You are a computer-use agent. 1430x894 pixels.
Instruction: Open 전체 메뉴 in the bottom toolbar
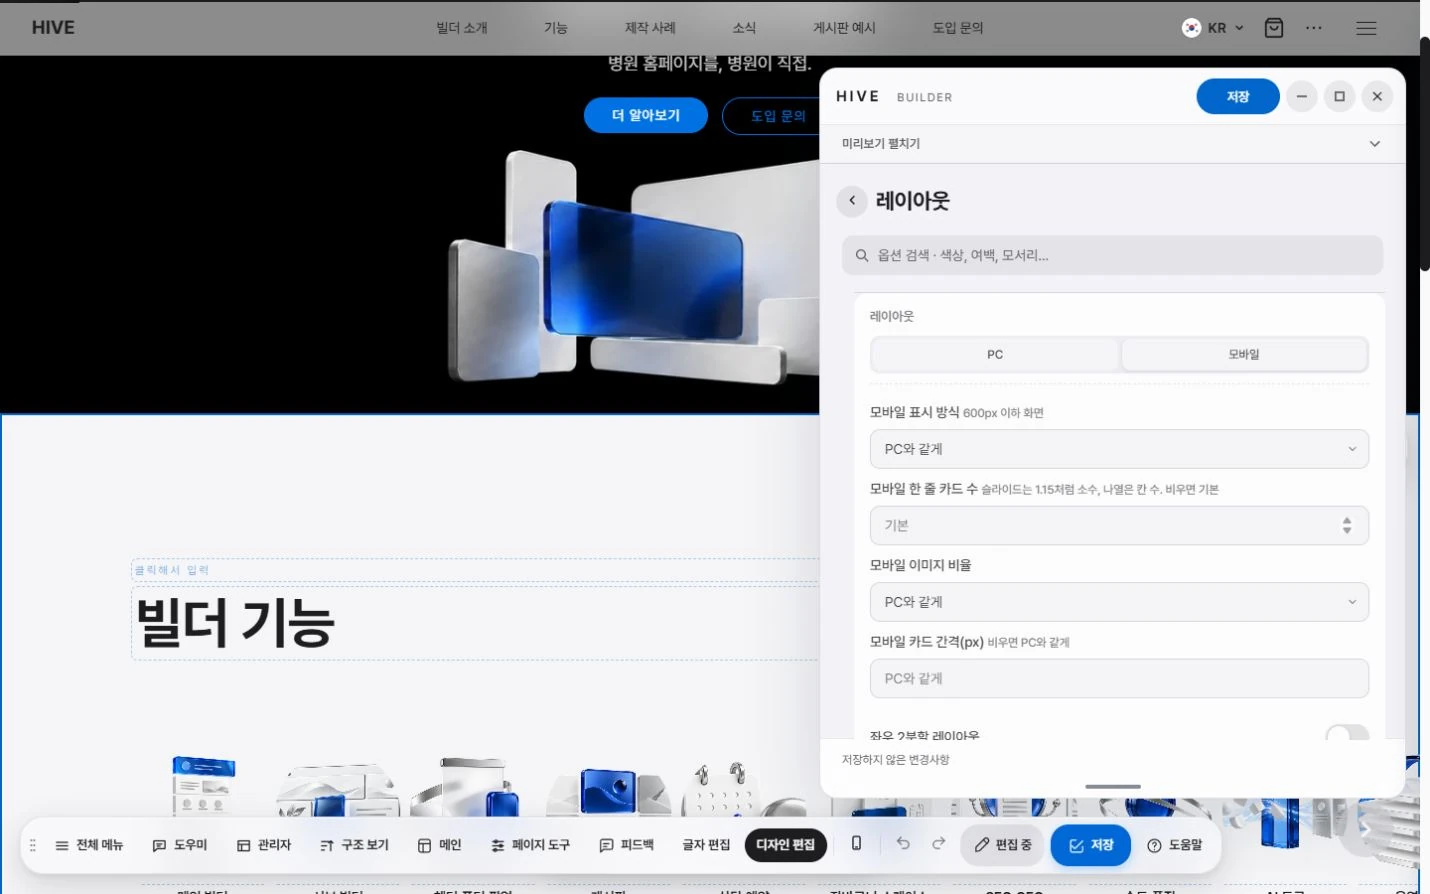click(89, 845)
